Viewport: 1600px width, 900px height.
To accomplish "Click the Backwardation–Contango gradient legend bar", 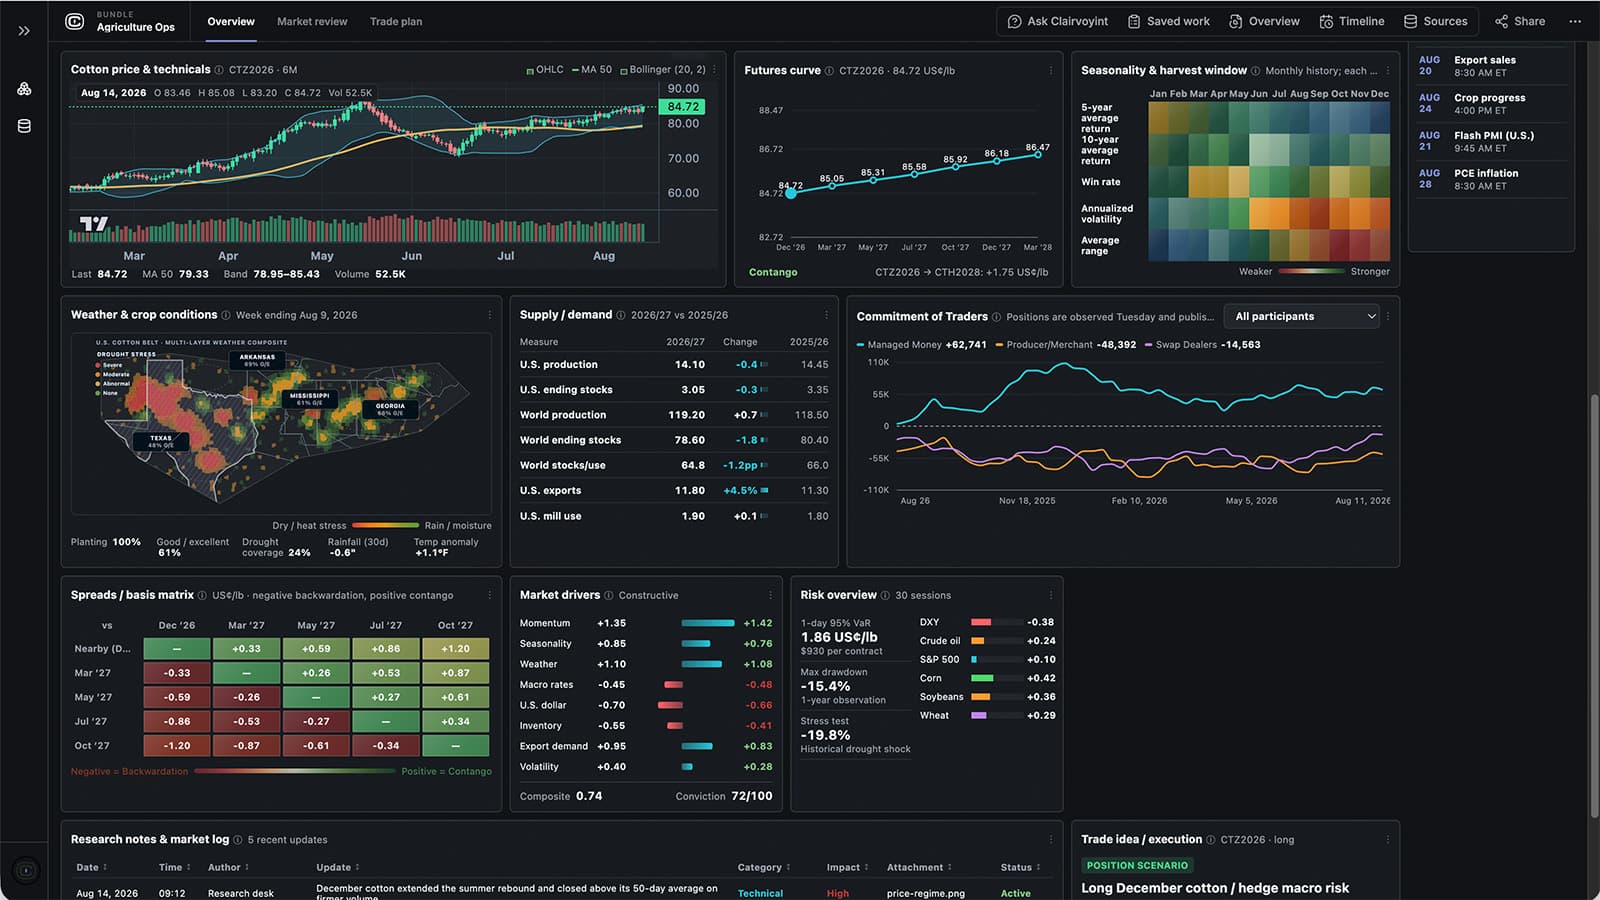I will click(x=295, y=771).
